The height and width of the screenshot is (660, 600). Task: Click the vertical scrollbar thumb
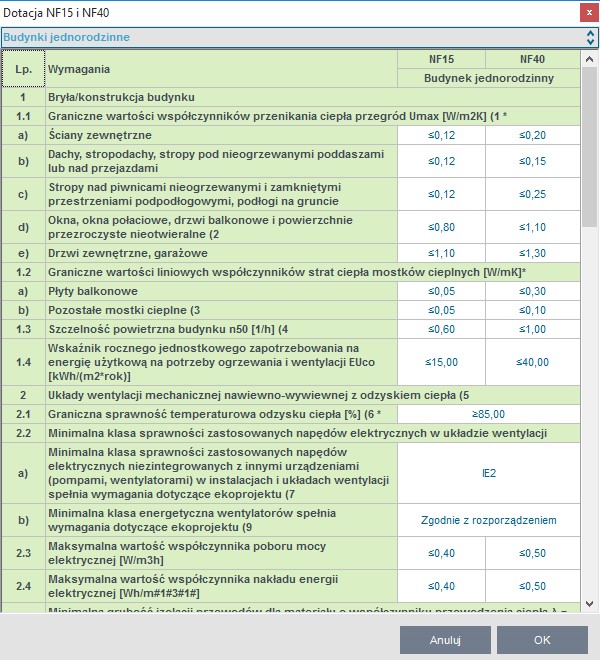[589, 147]
